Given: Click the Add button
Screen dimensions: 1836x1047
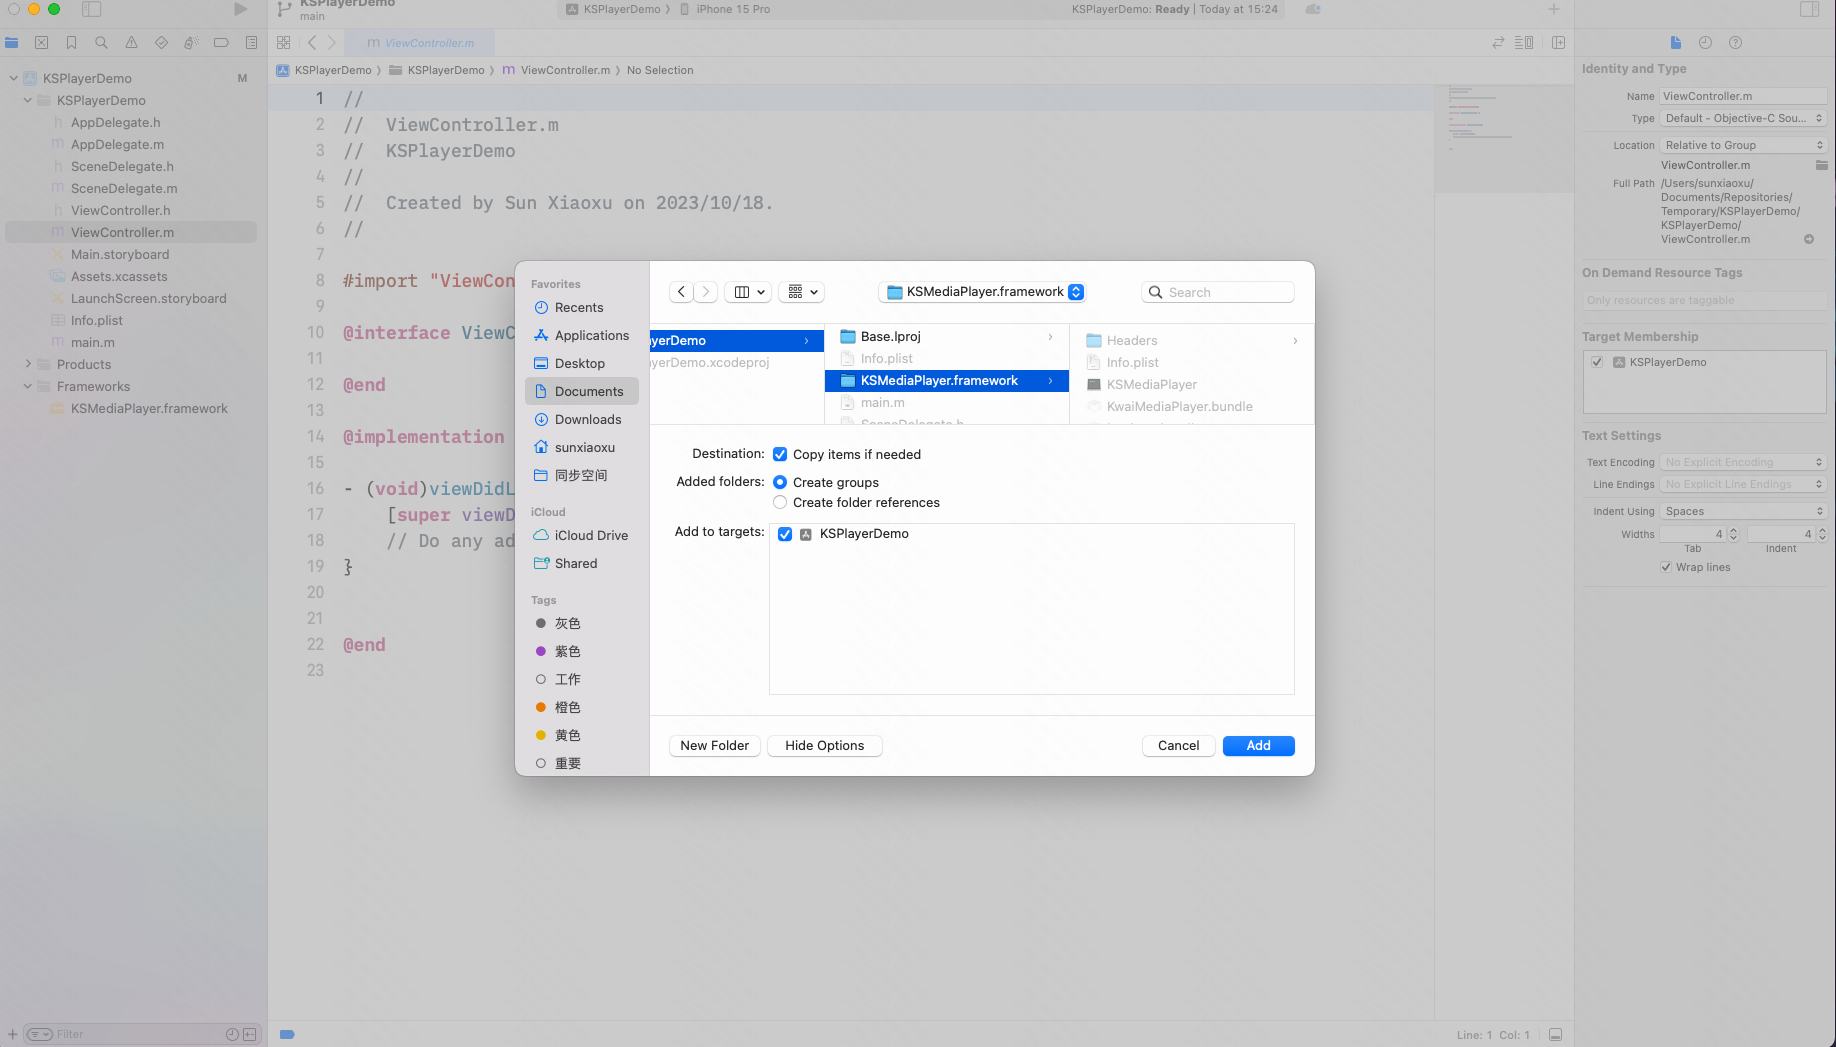Looking at the screenshot, I should pyautogui.click(x=1258, y=746).
